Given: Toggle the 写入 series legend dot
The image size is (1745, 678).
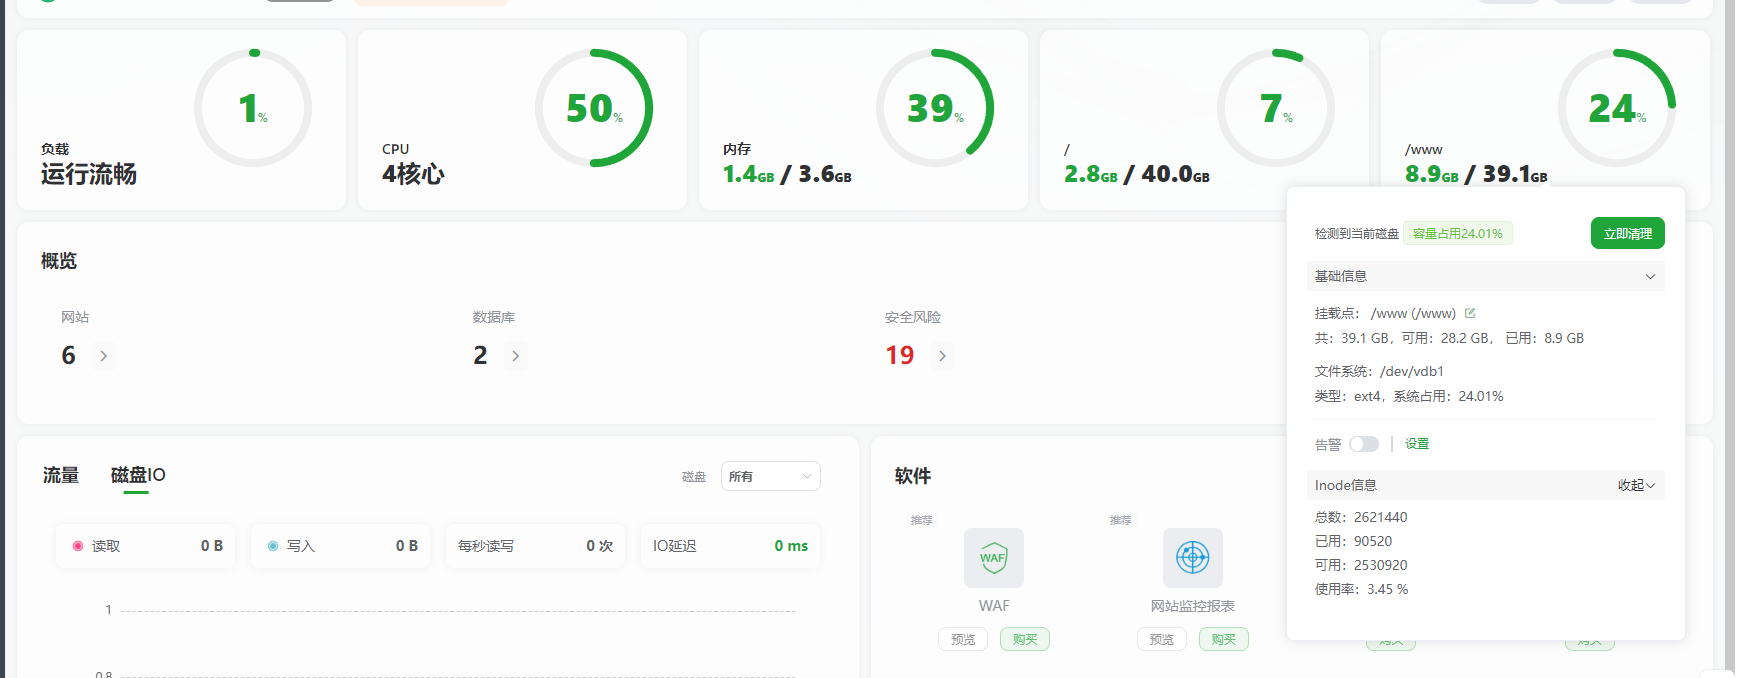Looking at the screenshot, I should (273, 546).
